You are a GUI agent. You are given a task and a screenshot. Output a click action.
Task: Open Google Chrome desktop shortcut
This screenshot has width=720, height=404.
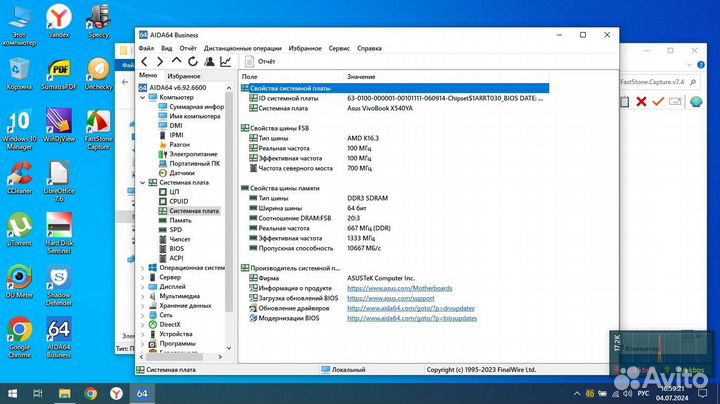pos(19,338)
